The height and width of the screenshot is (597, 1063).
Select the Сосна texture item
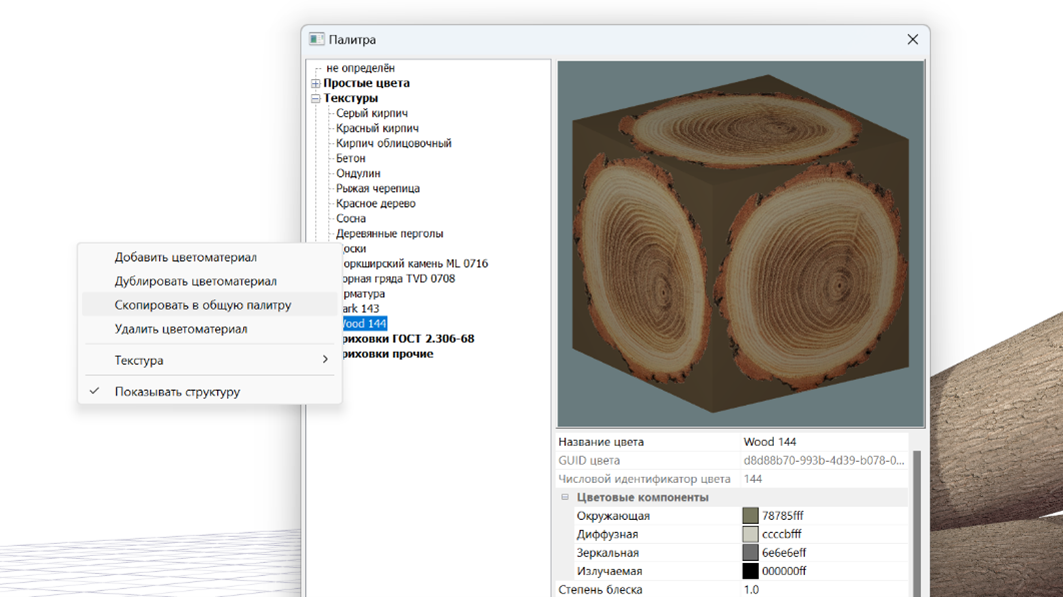[x=350, y=219]
